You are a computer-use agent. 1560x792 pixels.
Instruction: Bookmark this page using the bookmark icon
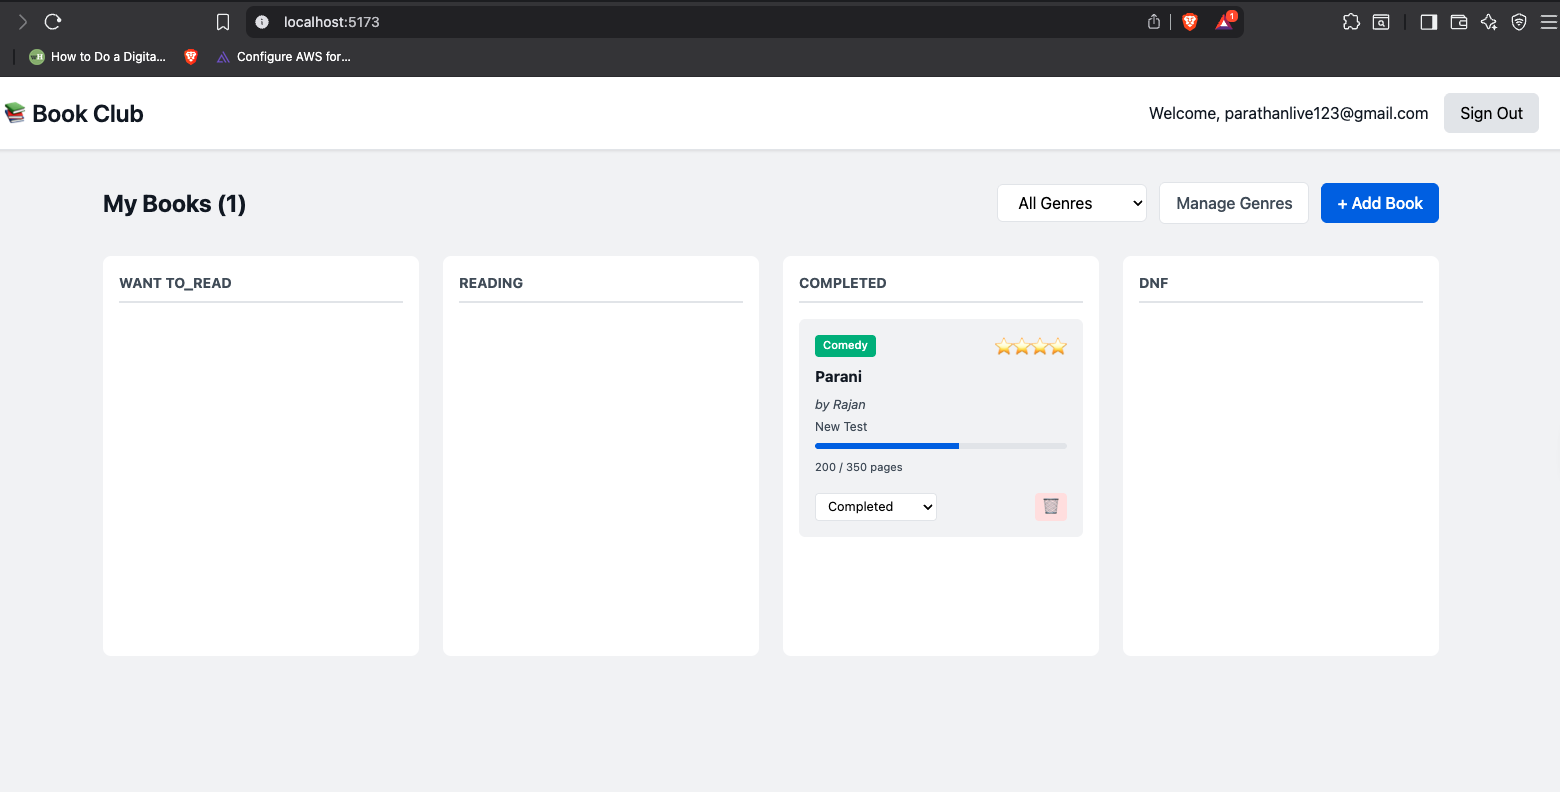click(x=223, y=22)
